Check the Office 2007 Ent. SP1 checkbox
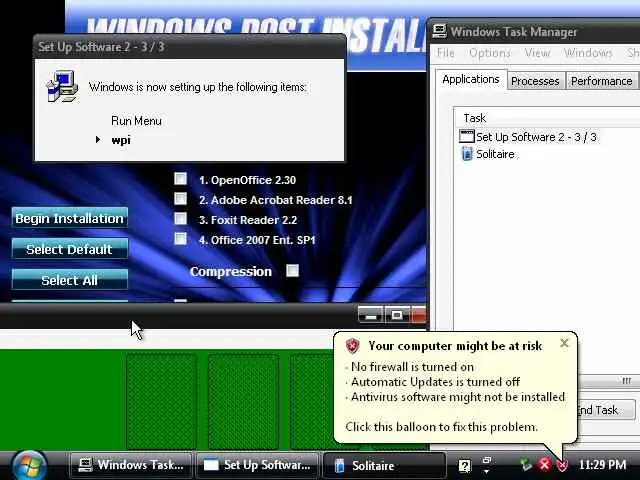The height and width of the screenshot is (480, 640). click(x=180, y=239)
